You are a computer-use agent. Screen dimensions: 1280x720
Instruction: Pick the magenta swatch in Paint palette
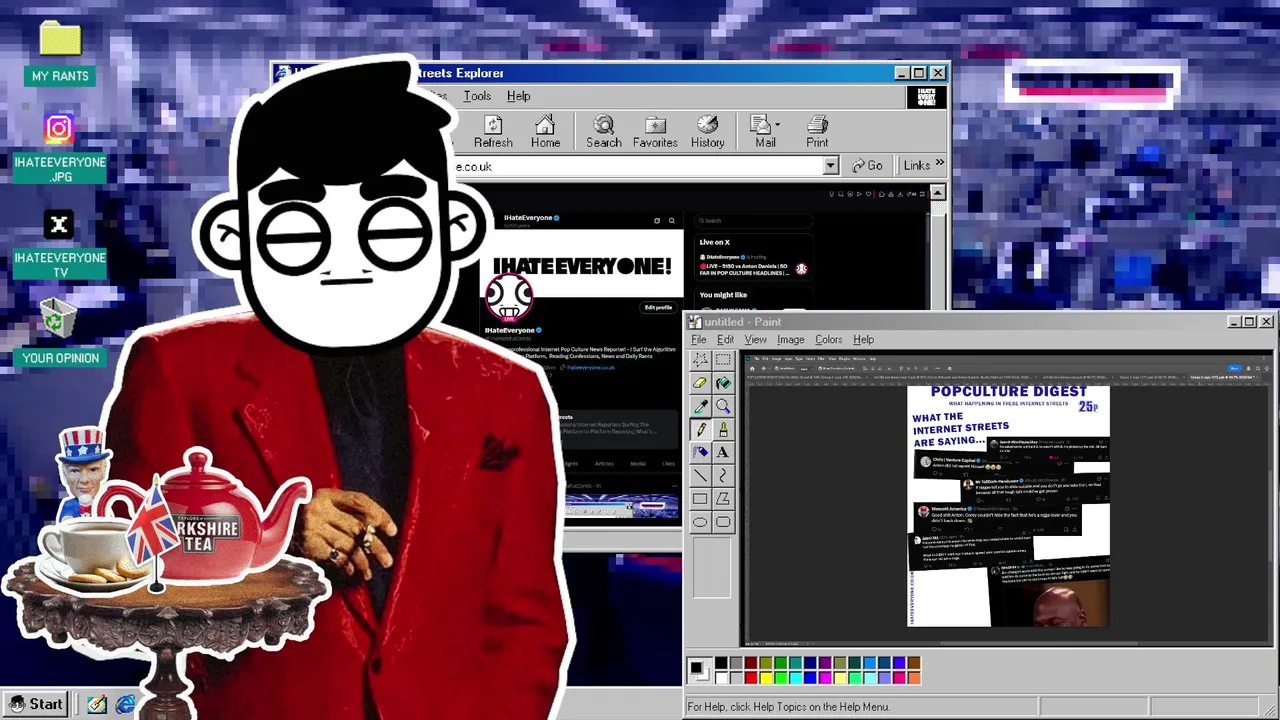pos(825,678)
